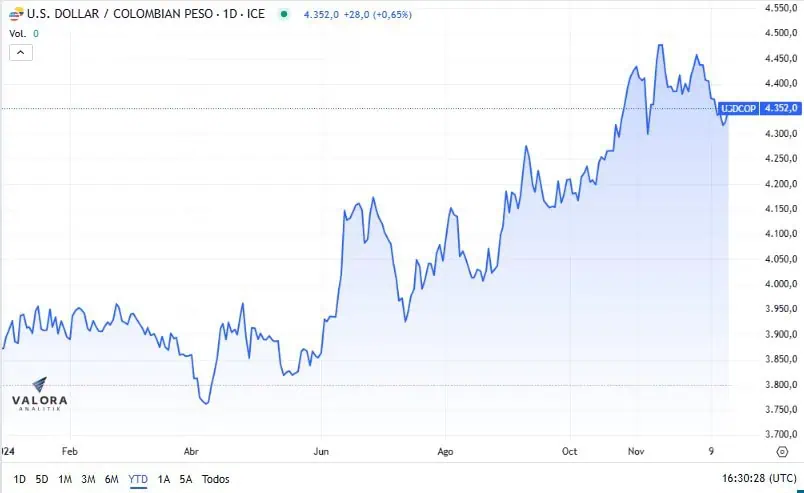This screenshot has height=493, width=804.
Task: Click the 3.700,0 price axis label
Action: tap(781, 435)
